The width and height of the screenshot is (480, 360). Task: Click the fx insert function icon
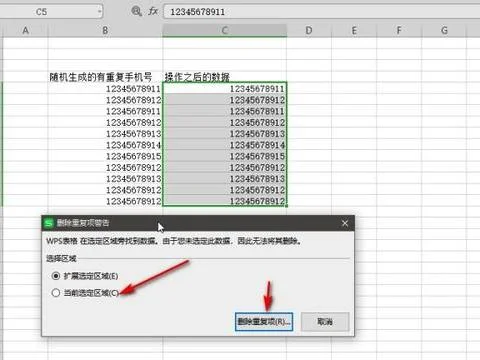(x=153, y=11)
